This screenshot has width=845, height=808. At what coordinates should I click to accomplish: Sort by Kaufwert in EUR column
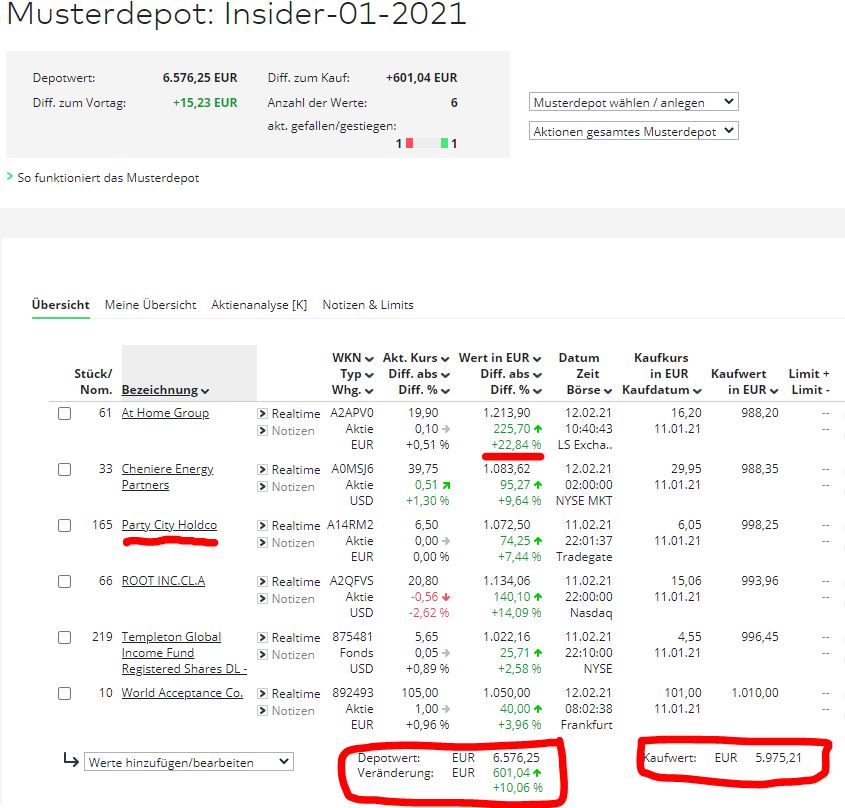pos(745,382)
